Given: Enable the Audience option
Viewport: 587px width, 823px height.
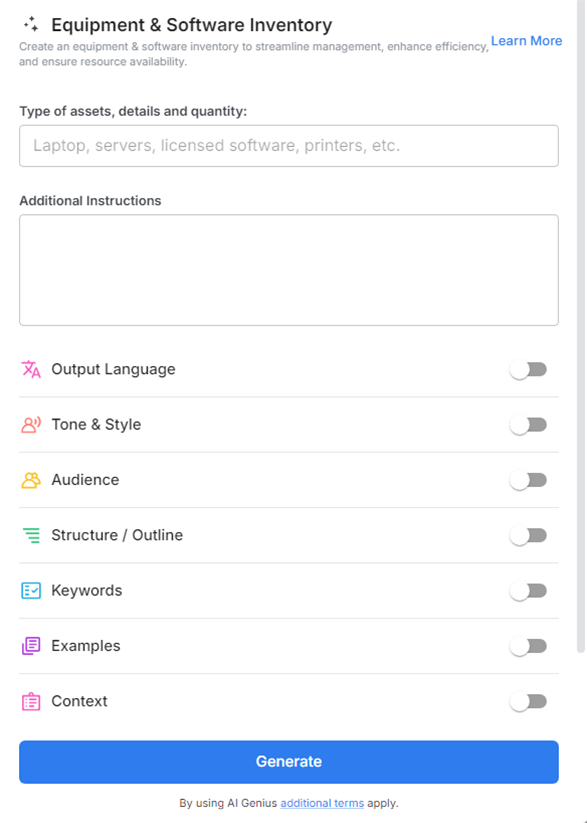Looking at the screenshot, I should click(x=529, y=480).
